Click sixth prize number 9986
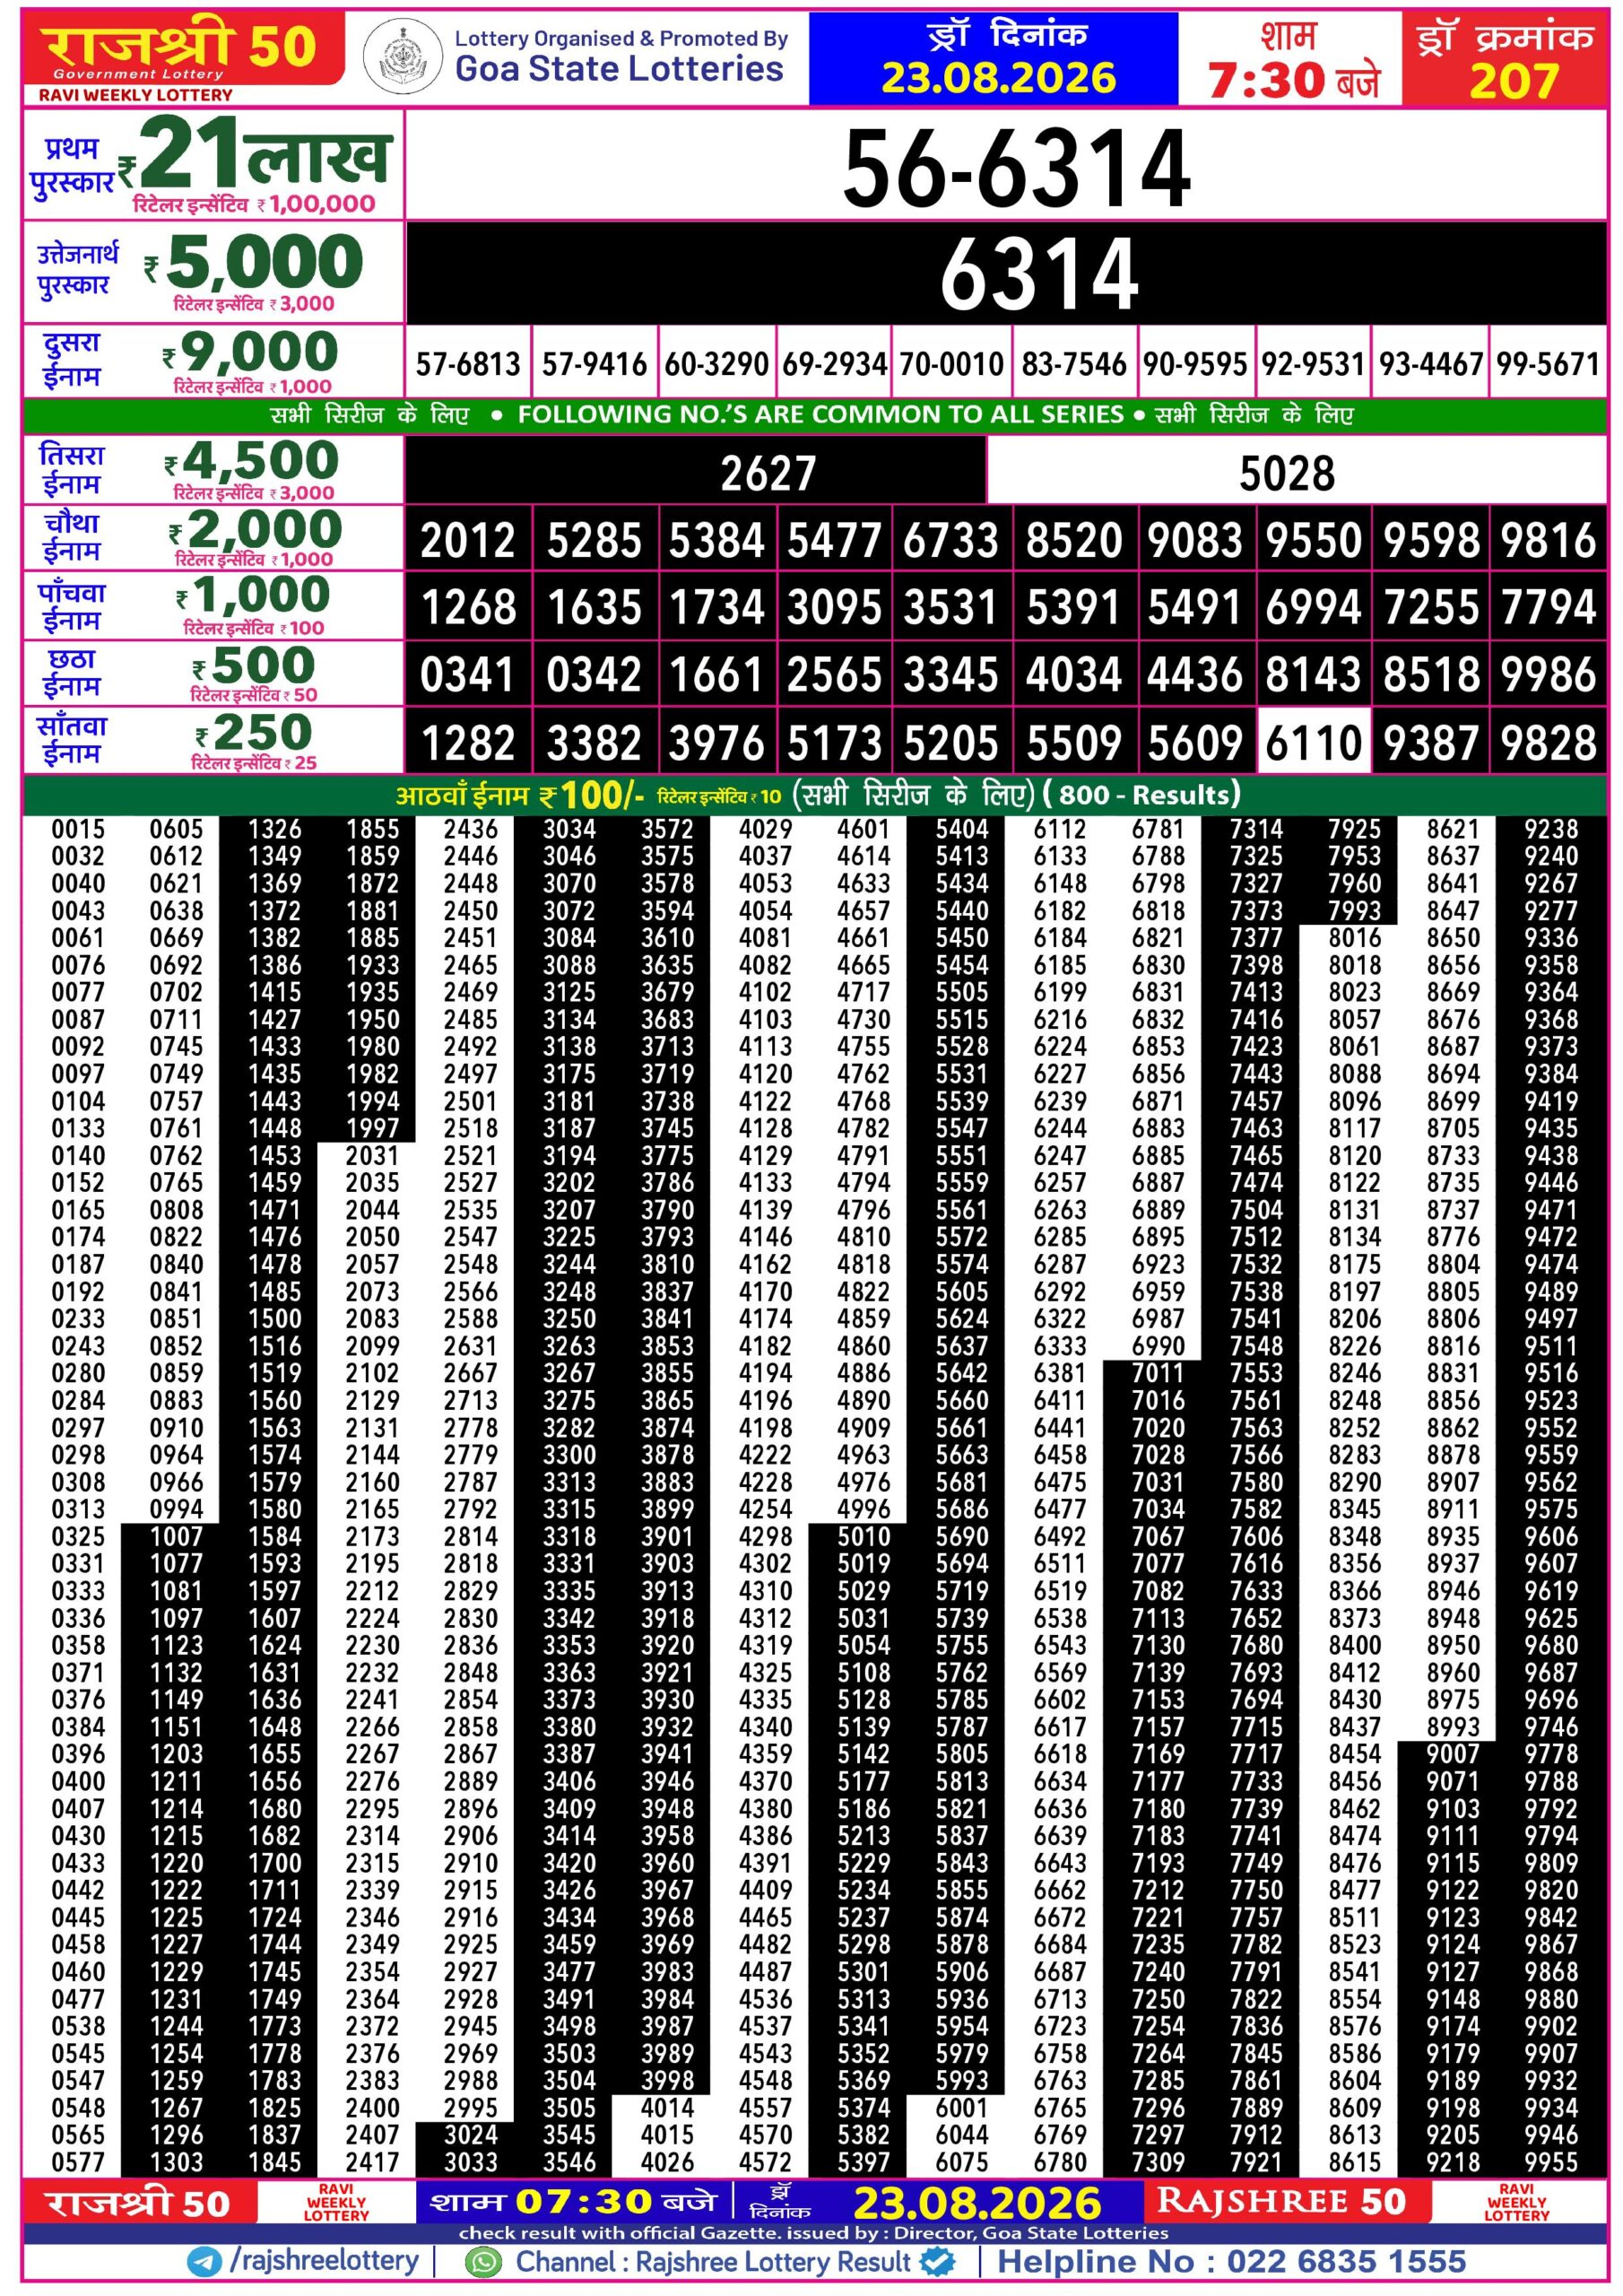The width and height of the screenshot is (1623, 2296). pyautogui.click(x=1548, y=675)
